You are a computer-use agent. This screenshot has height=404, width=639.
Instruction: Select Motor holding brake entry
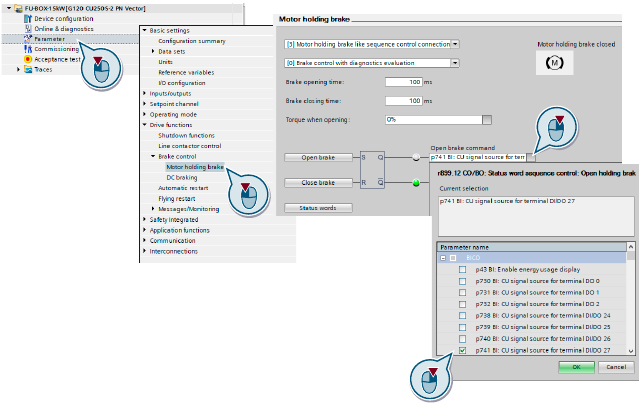(x=195, y=167)
